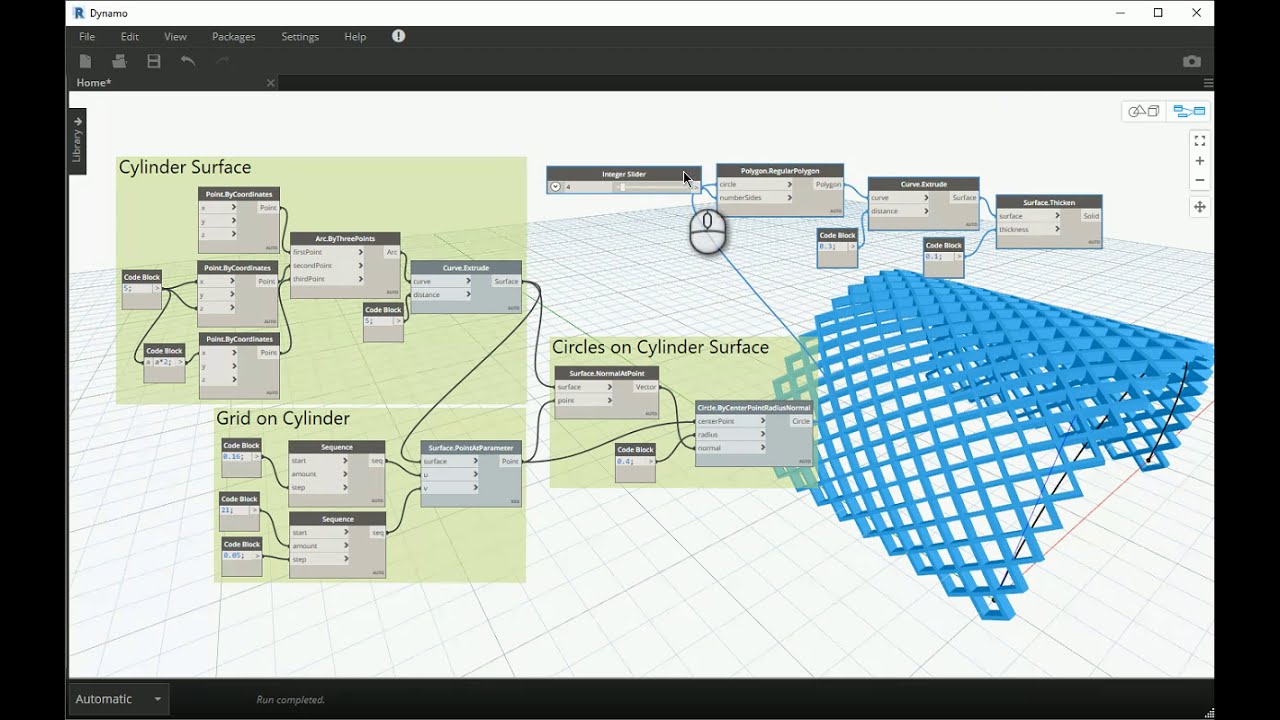Click the Zoom to Fit icon
This screenshot has height=720, width=1280.
pos(1200,141)
